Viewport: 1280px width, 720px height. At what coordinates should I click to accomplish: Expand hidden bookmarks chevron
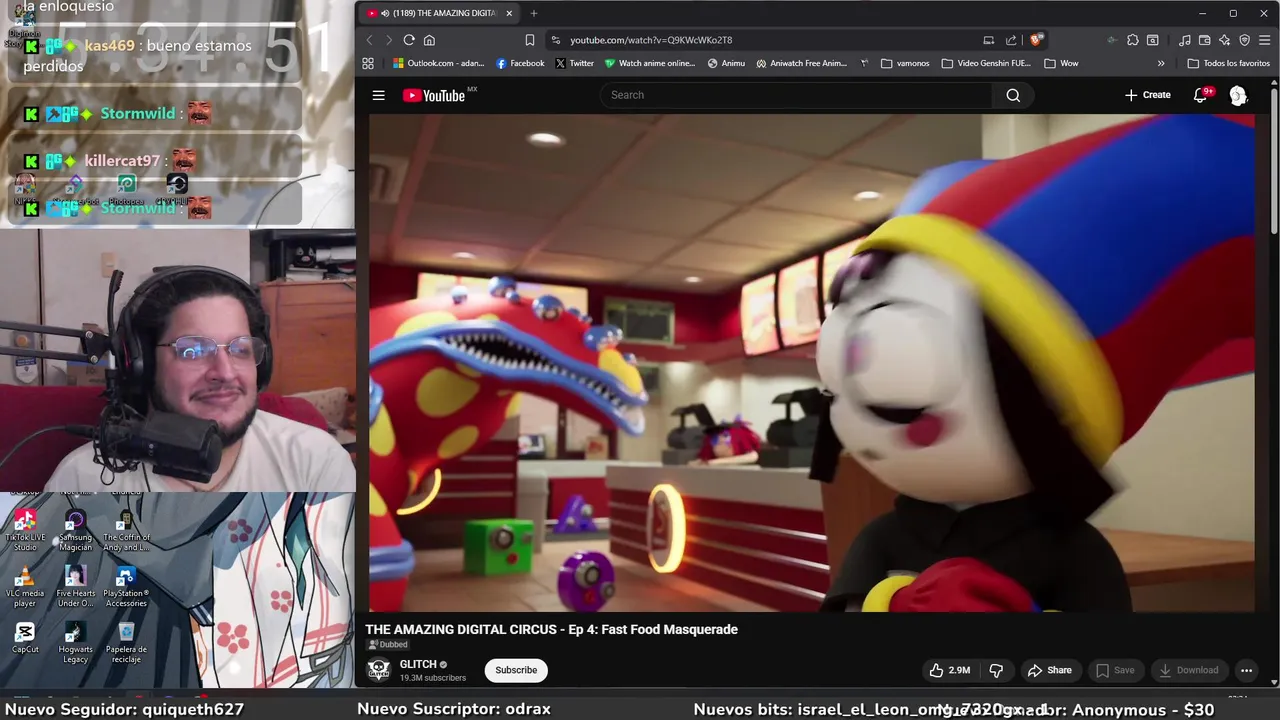point(1161,63)
